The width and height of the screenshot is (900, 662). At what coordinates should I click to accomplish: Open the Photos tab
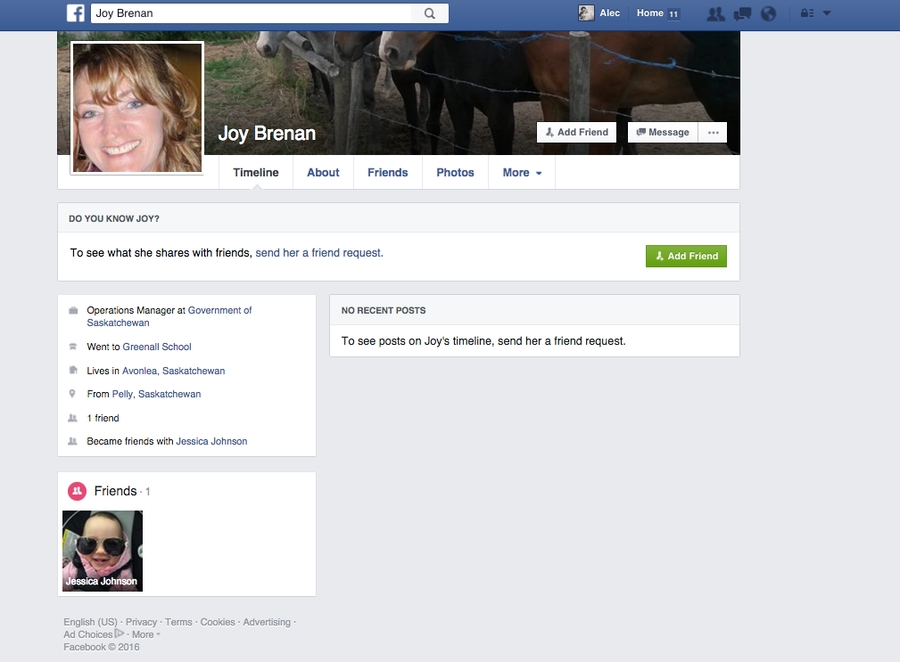coord(455,173)
